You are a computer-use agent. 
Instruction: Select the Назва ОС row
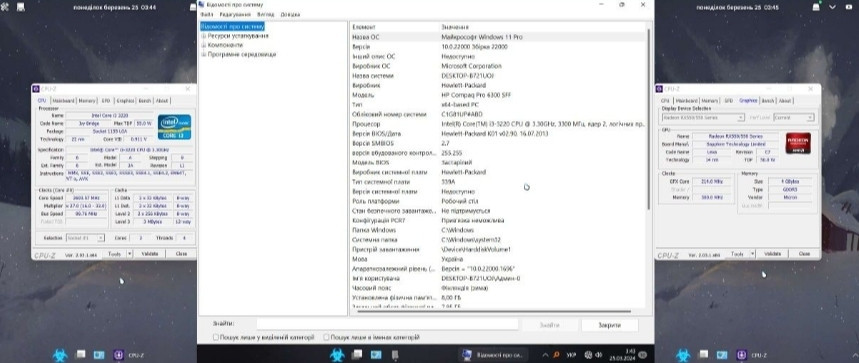497,37
